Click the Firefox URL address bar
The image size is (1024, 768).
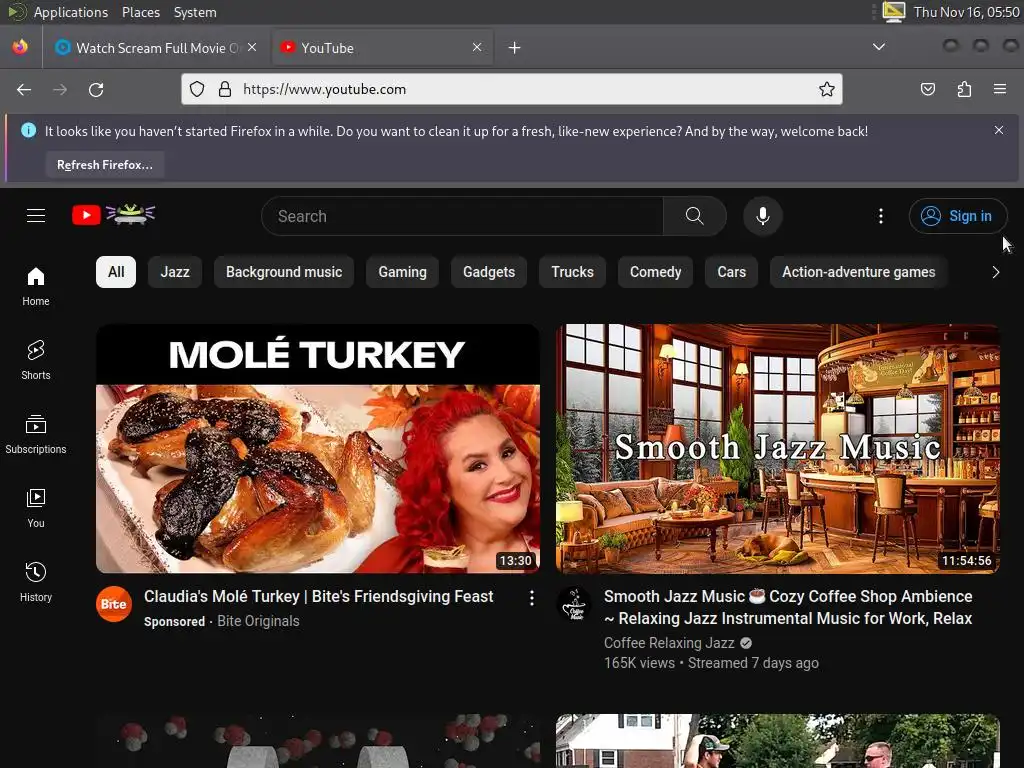click(x=512, y=89)
